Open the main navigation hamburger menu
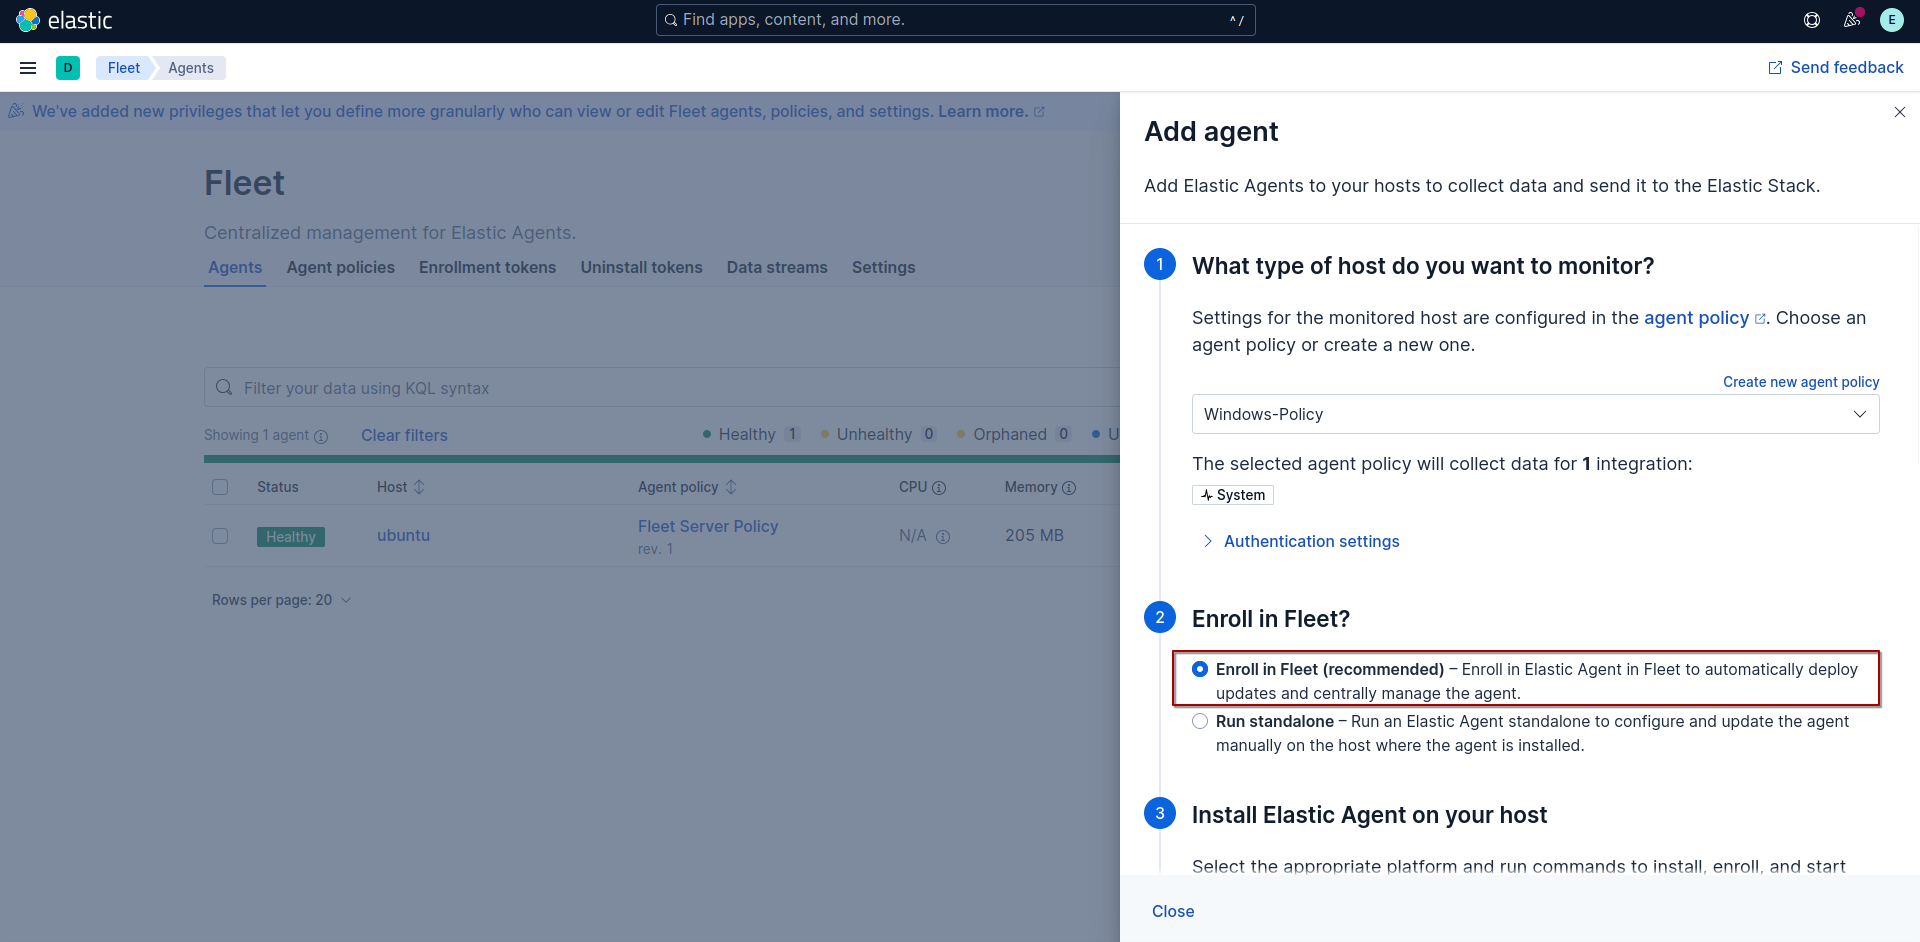The image size is (1920, 942). [28, 68]
